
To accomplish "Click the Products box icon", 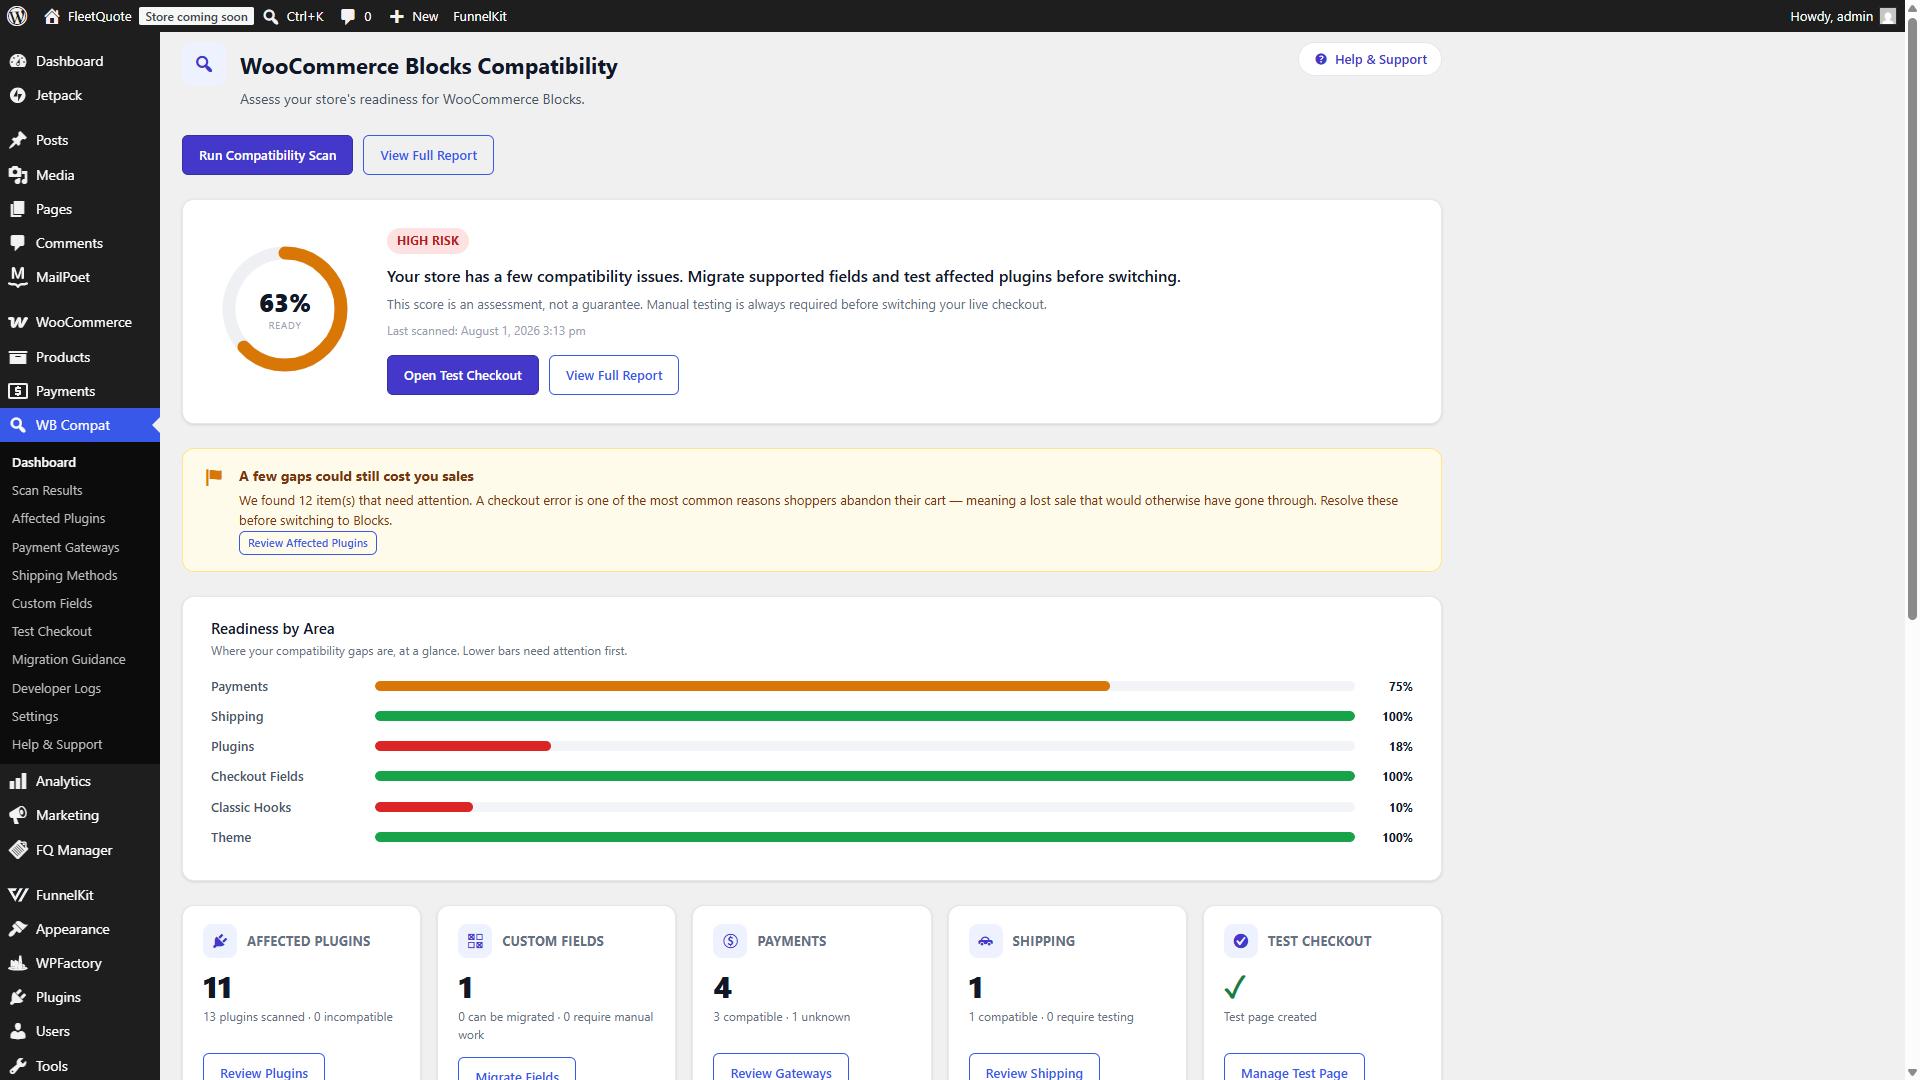I will [18, 357].
